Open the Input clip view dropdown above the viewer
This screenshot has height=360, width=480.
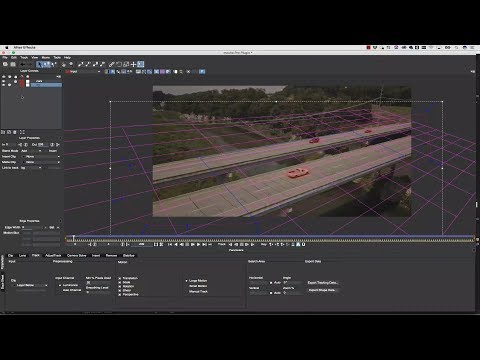coord(83,71)
